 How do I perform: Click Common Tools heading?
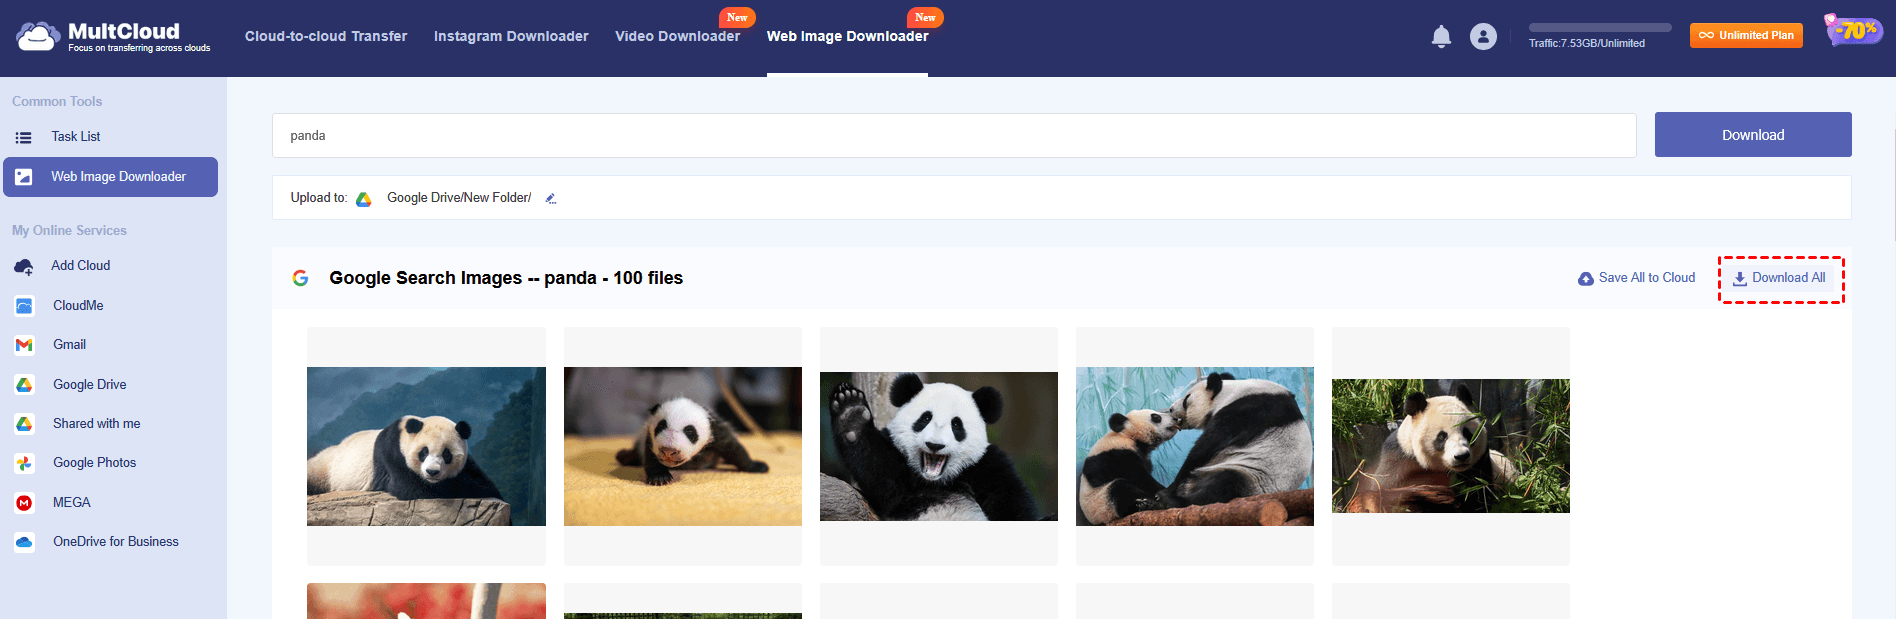click(x=57, y=102)
